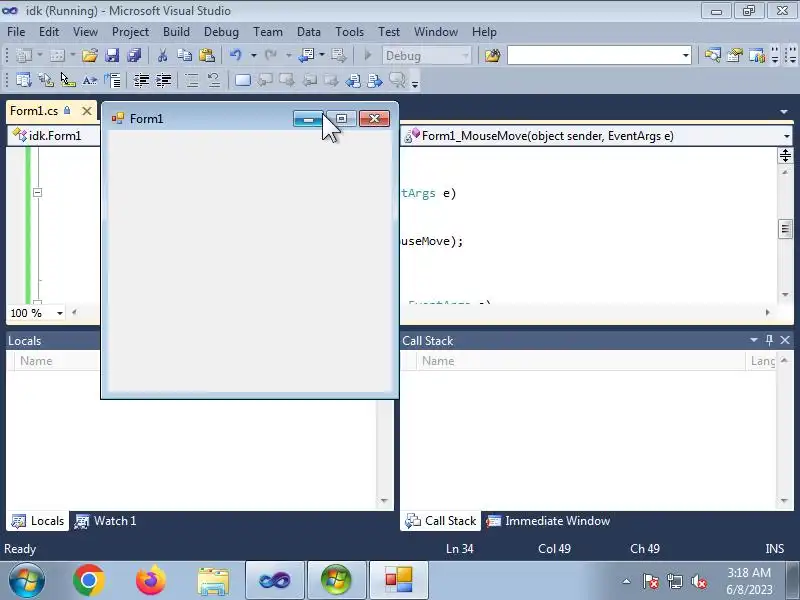Click the Display Quick Info icon
Image resolution: width=800 pixels, height=600 pixels.
pyautogui.click(x=68, y=80)
